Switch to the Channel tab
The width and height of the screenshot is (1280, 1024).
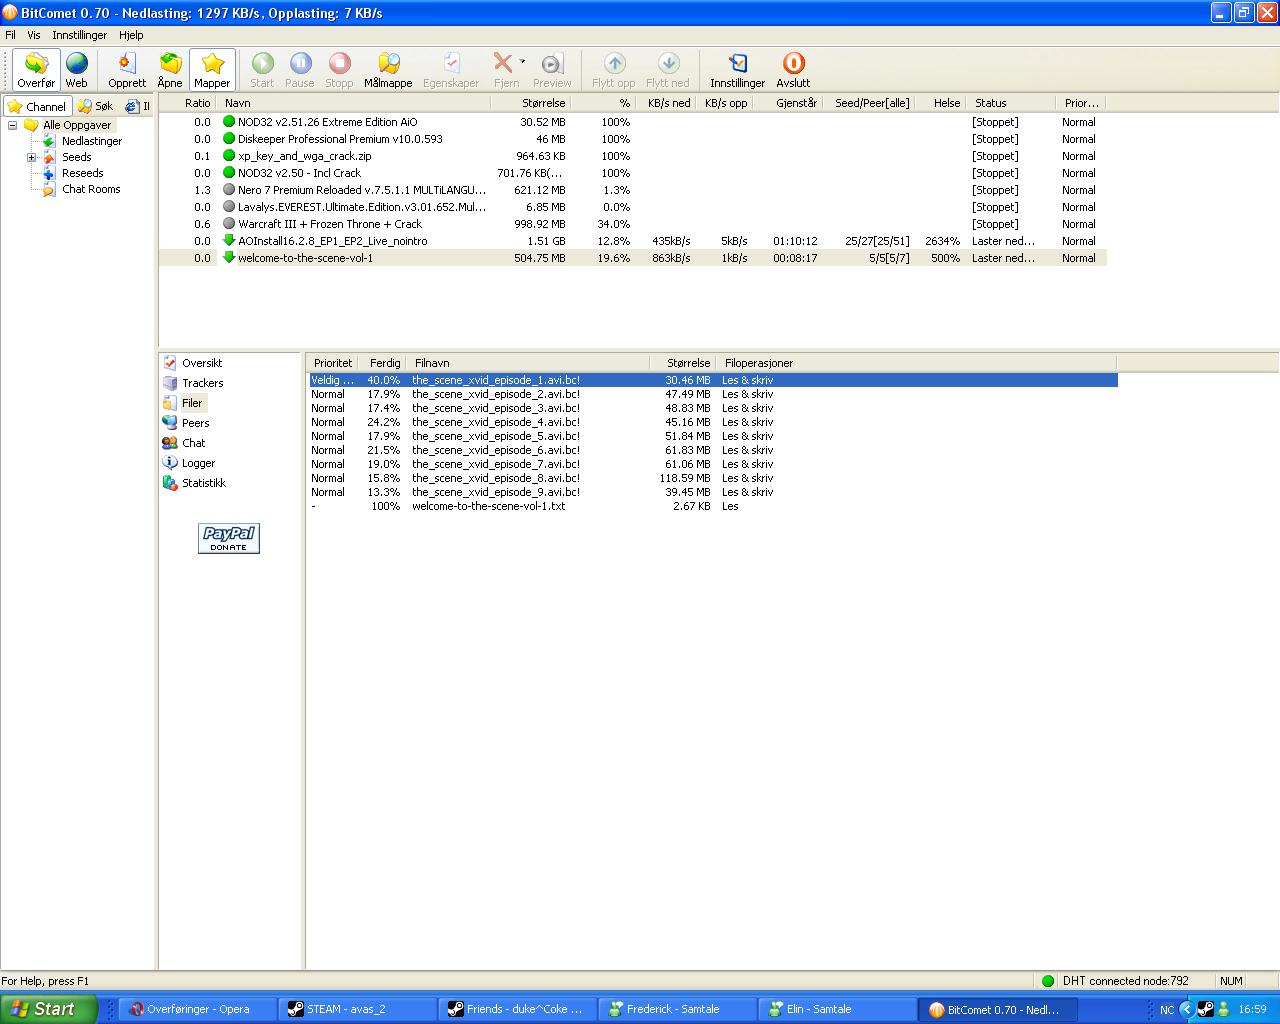37,106
